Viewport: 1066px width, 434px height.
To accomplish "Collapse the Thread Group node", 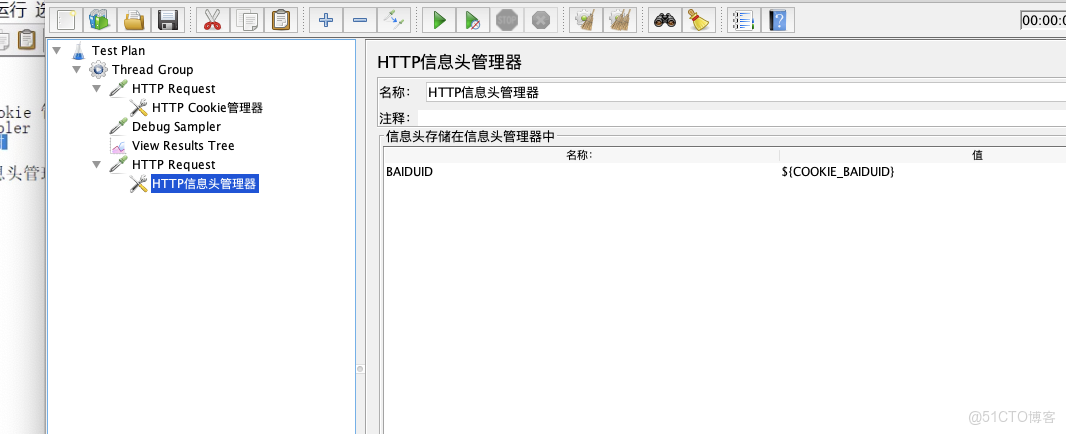I will click(77, 69).
